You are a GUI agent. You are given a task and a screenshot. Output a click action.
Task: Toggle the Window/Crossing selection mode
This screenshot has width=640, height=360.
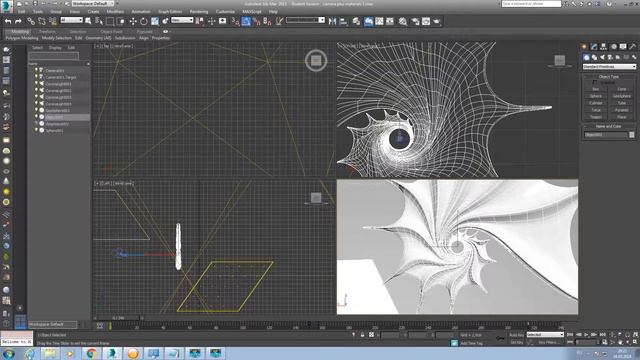tap(121, 21)
